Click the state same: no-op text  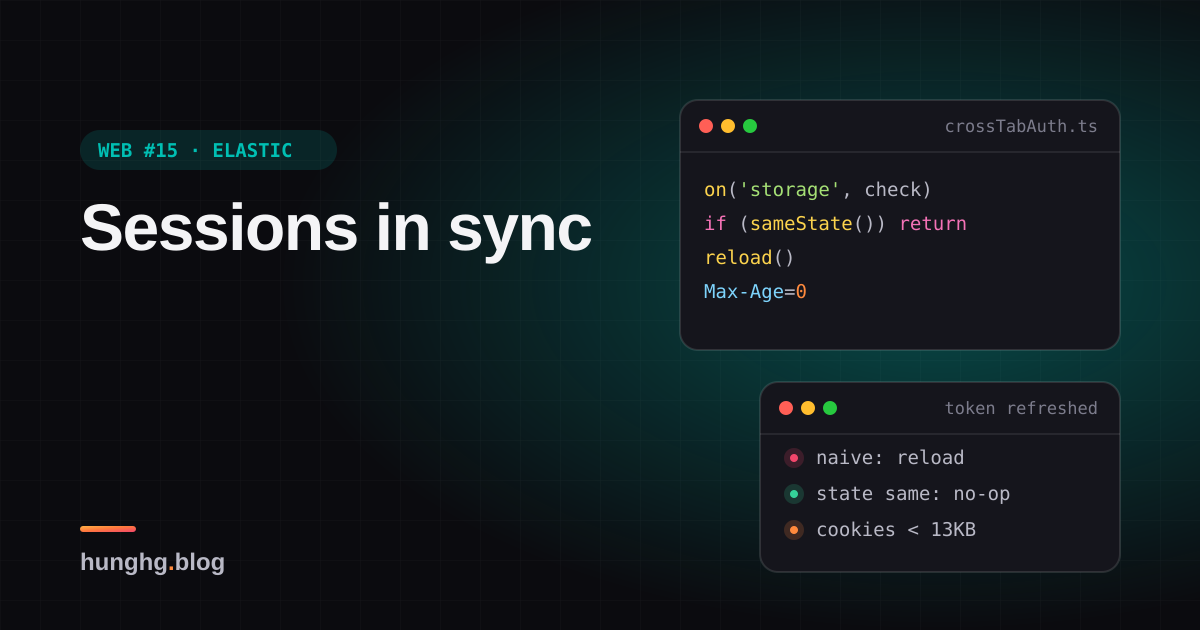pyautogui.click(x=913, y=494)
